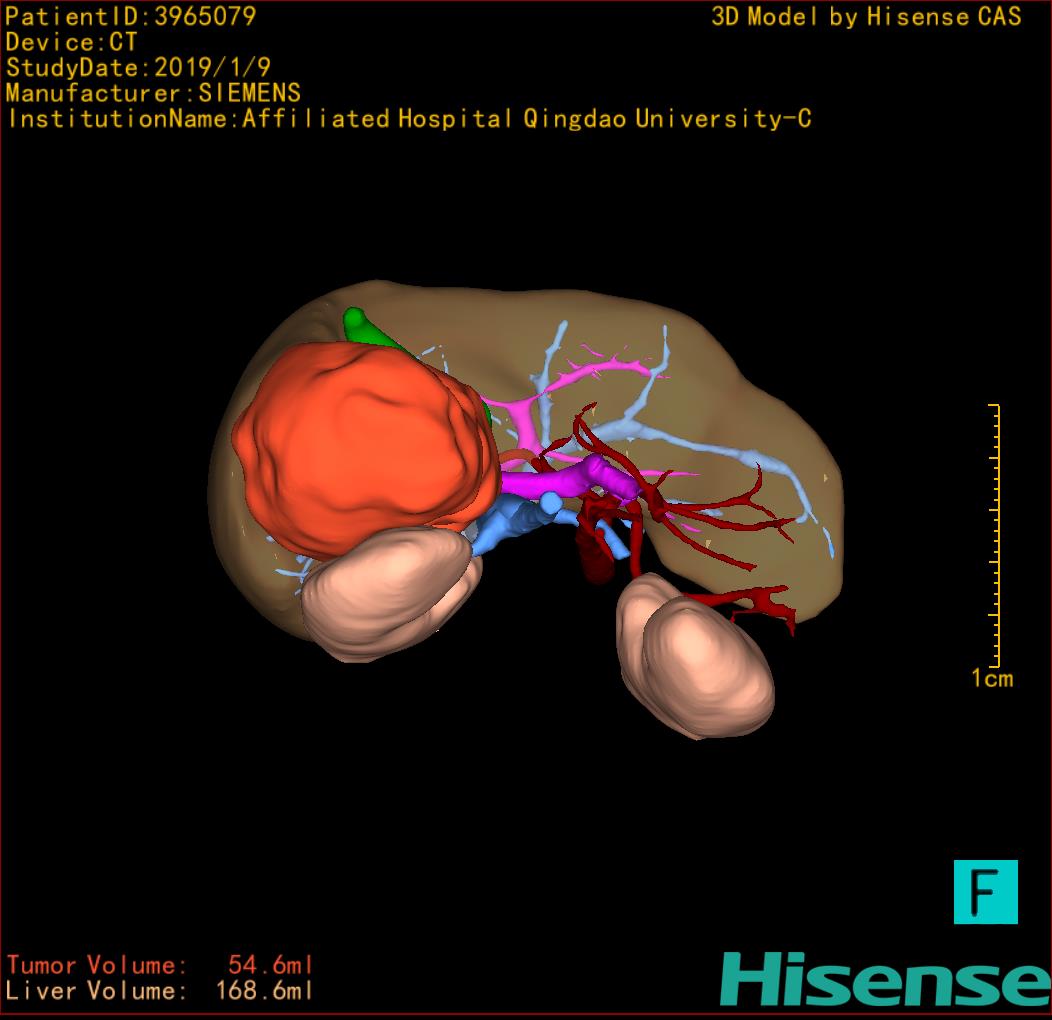
Task: Click the cyan F orientation indicator
Action: tap(985, 891)
